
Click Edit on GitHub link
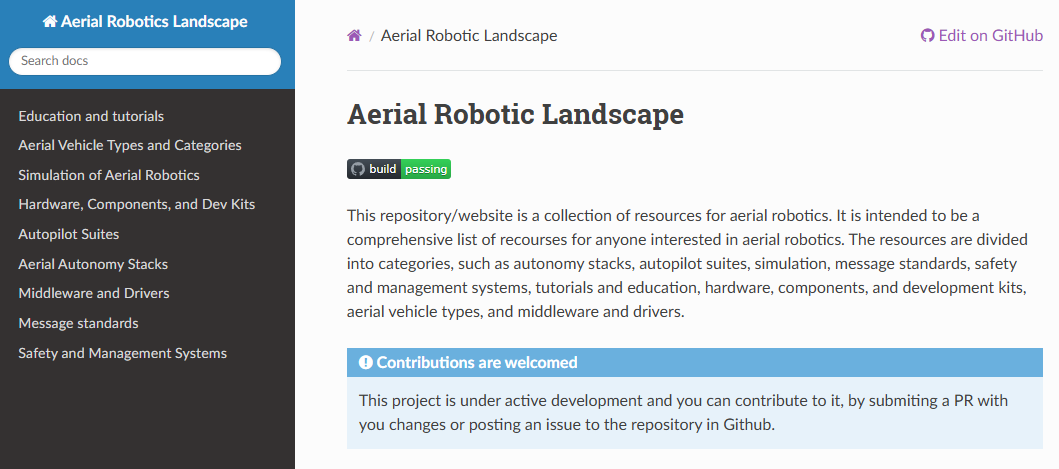pos(982,36)
